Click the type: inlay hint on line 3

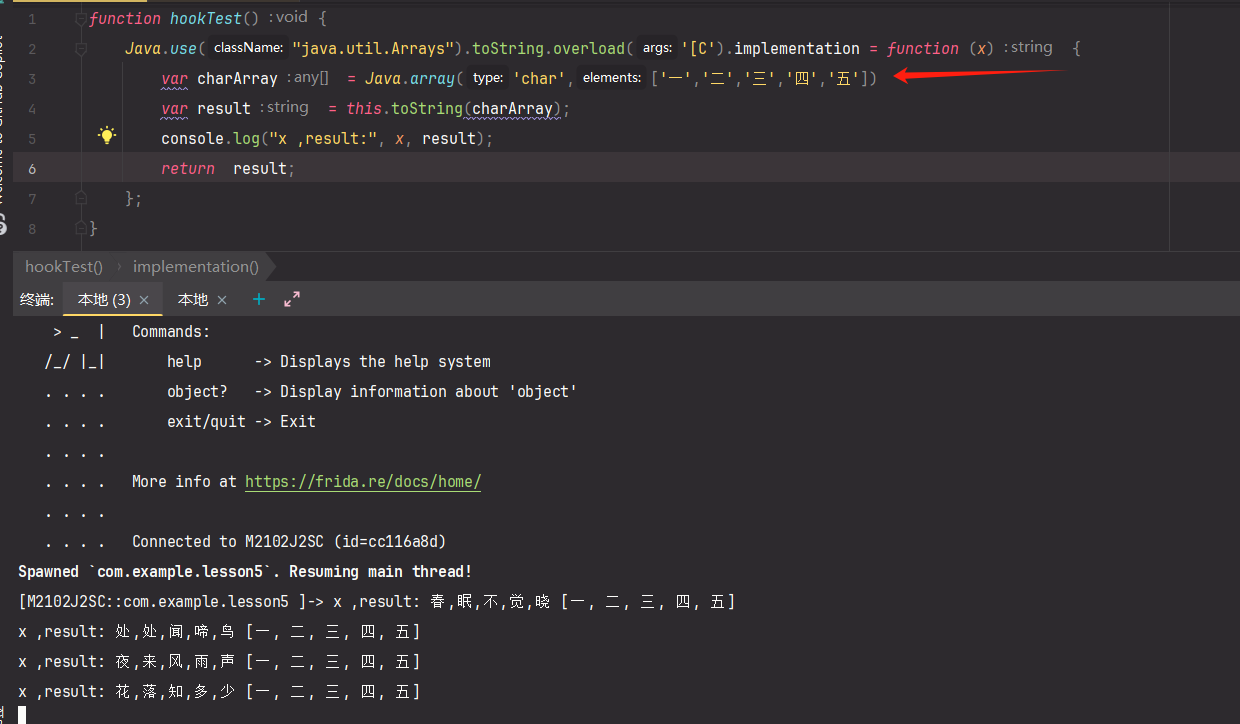(x=487, y=78)
